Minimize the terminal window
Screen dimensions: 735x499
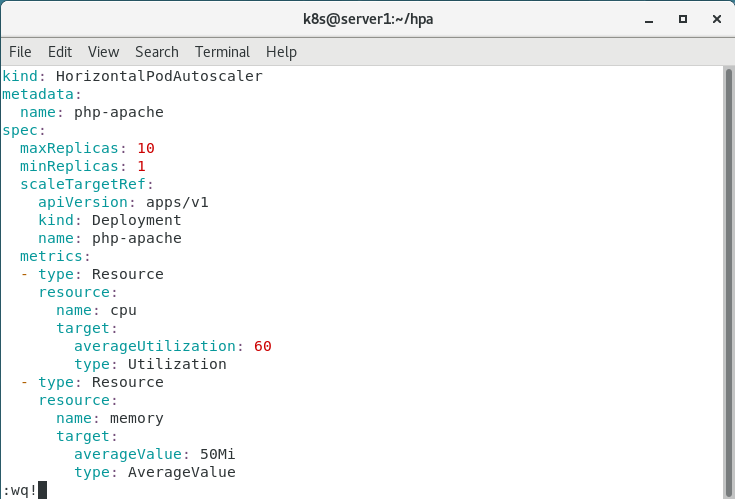pyautogui.click(x=652, y=18)
